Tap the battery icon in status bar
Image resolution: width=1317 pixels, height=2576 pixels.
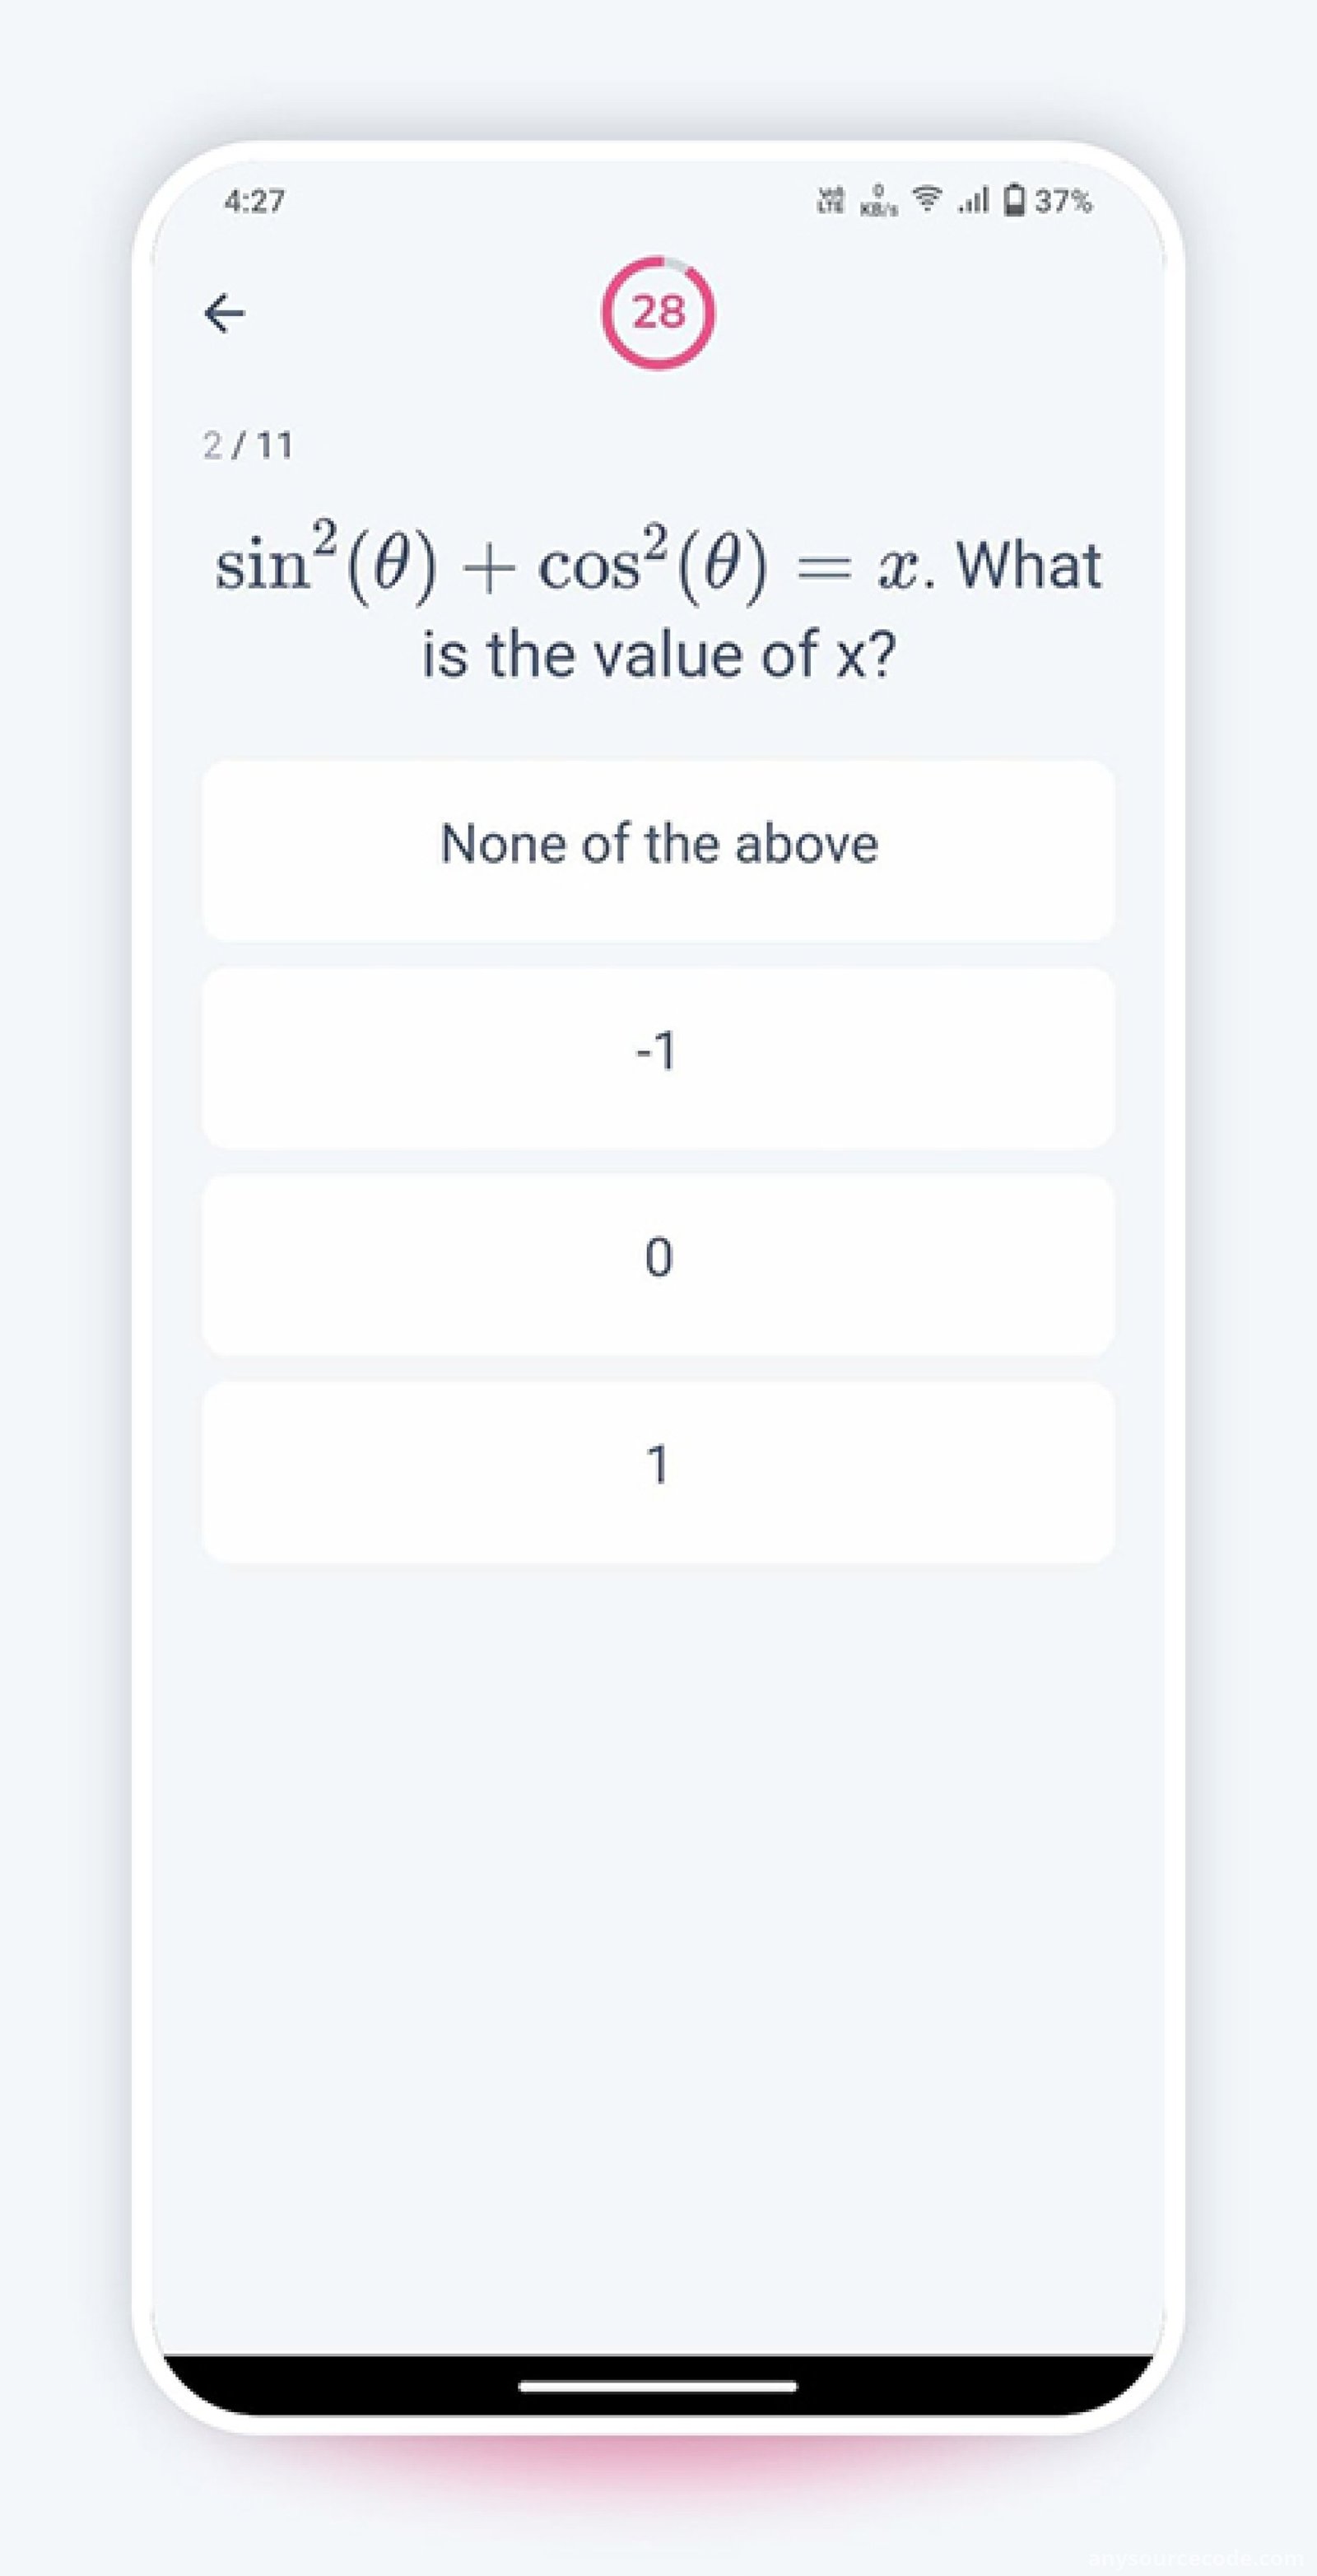(x=1014, y=200)
